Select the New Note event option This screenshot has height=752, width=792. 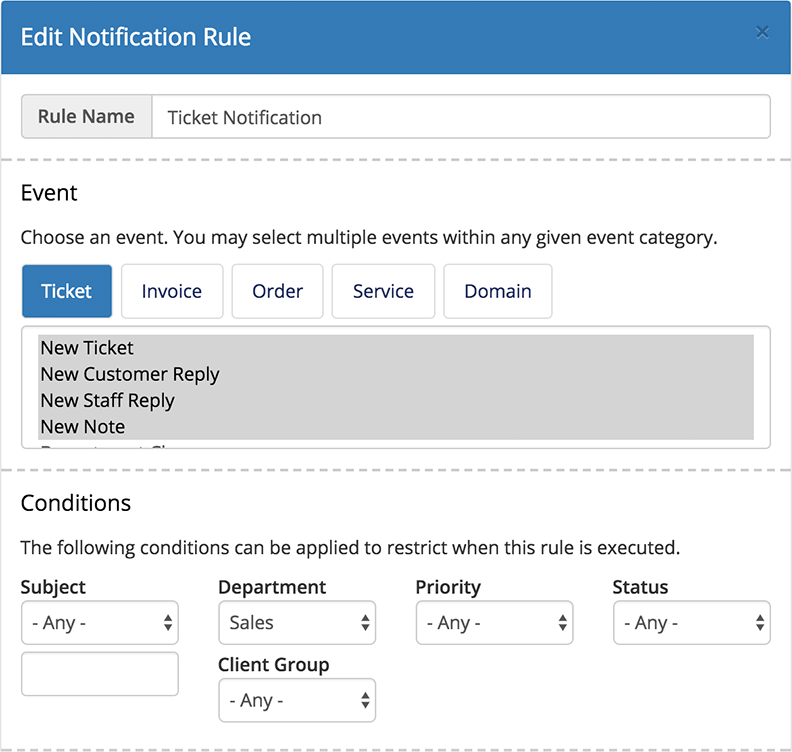[x=83, y=427]
